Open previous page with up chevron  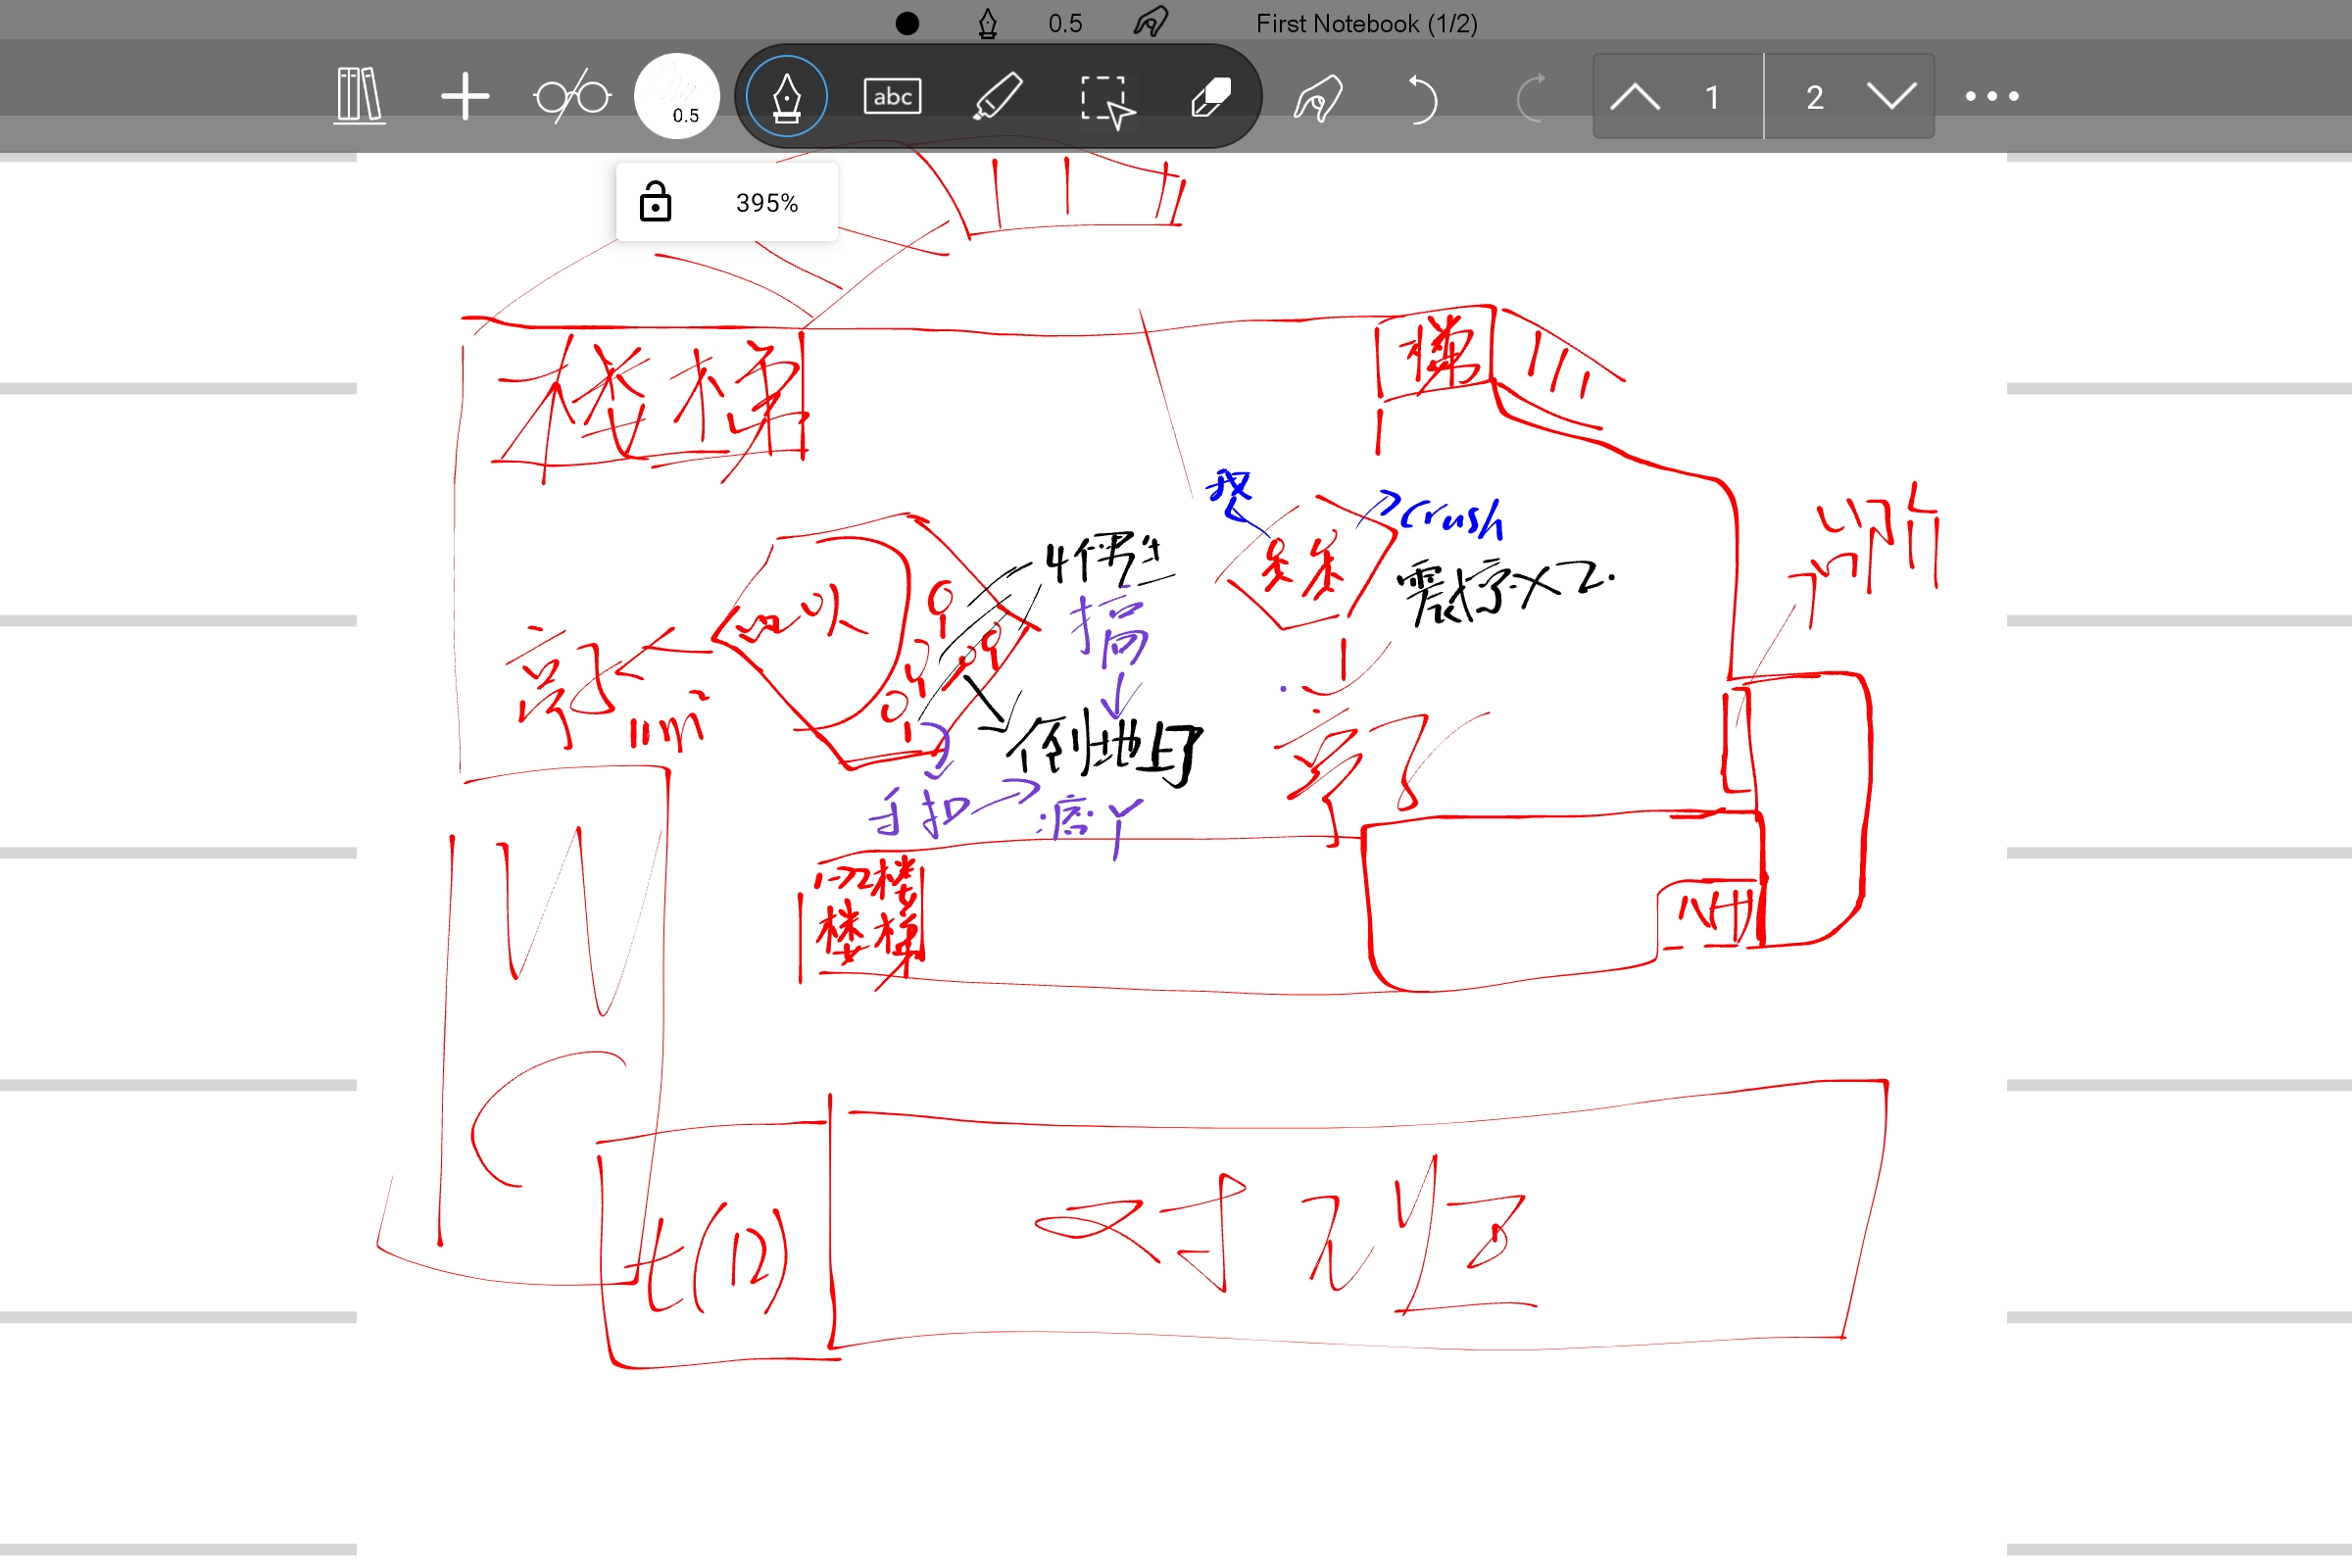click(1638, 96)
